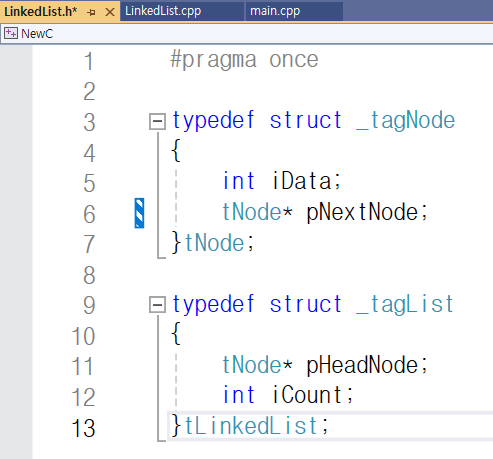Click 'iCount;' on line 12
Screen dimensions: 493x459
(x=313, y=395)
